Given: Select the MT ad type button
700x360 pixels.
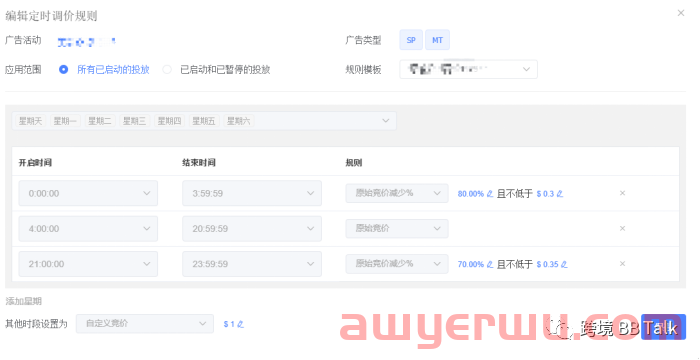Looking at the screenshot, I should point(438,40).
